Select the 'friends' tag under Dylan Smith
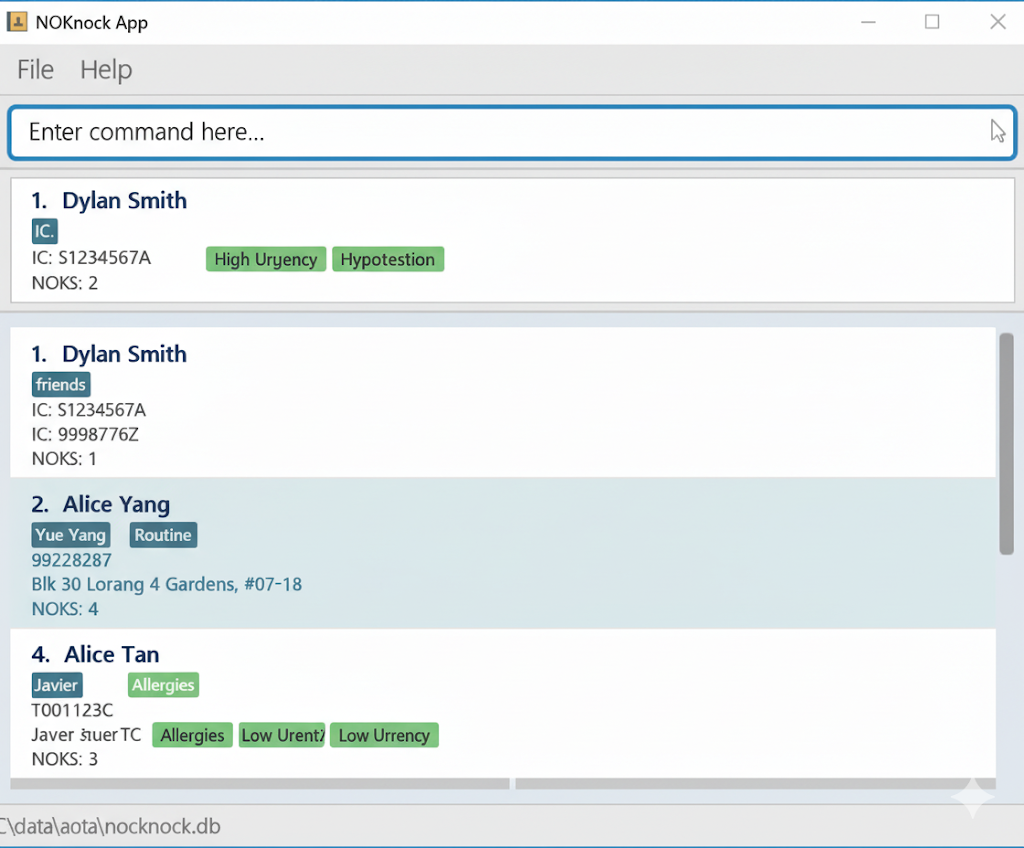 click(61, 385)
